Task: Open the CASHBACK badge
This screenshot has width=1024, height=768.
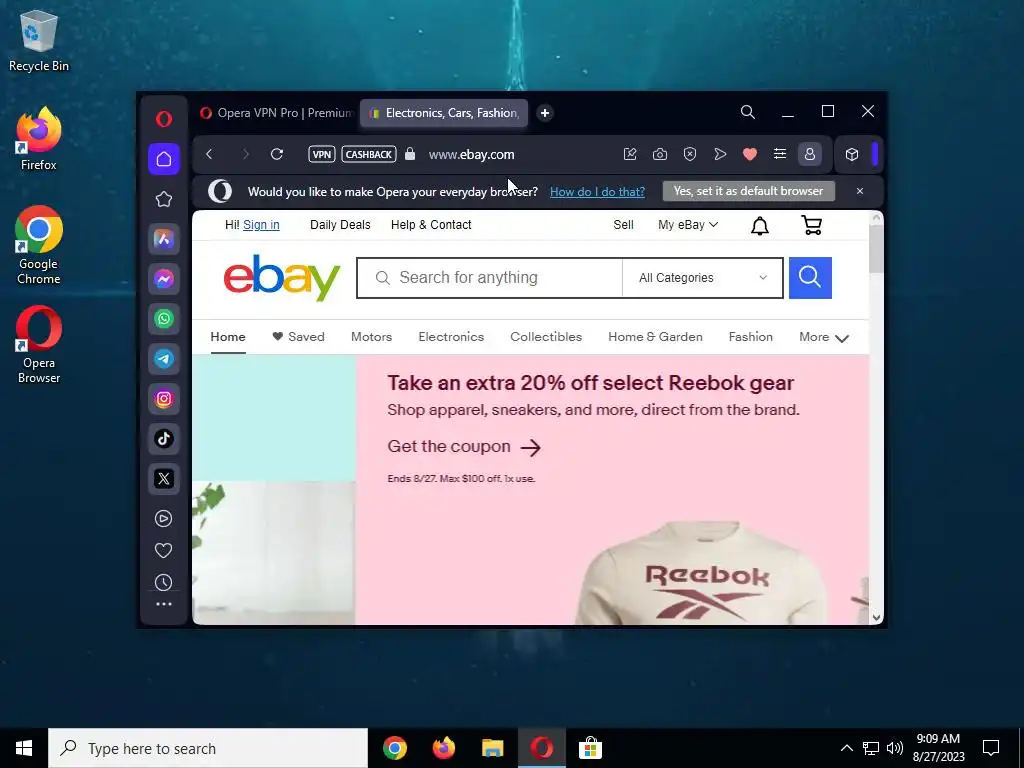Action: 369,154
